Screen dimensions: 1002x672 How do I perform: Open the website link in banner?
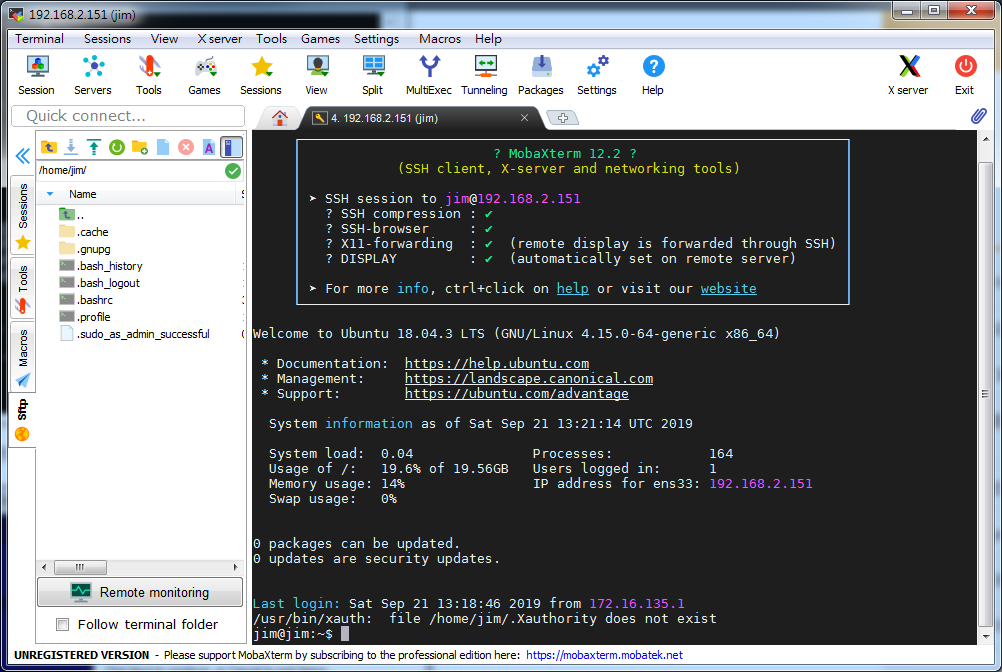tap(728, 289)
